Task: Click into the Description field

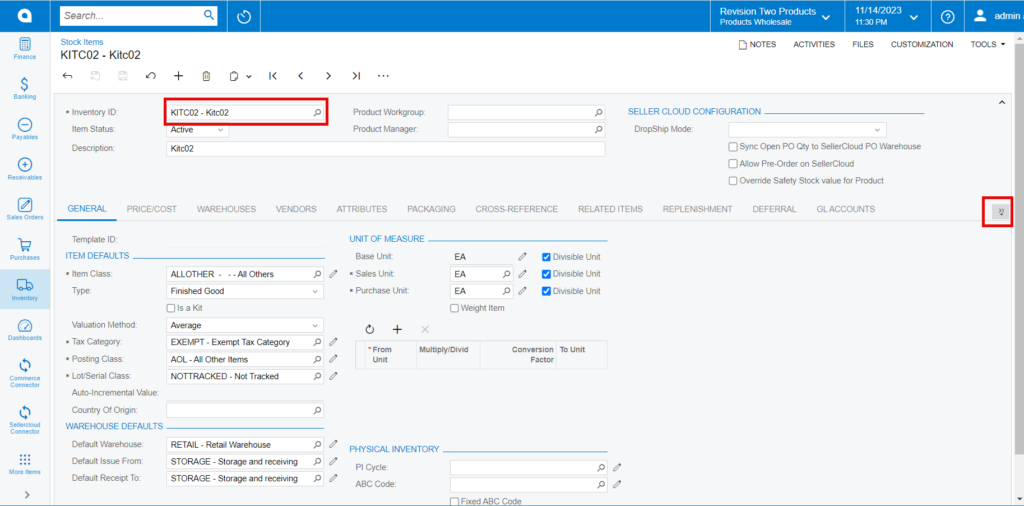Action: tap(386, 149)
